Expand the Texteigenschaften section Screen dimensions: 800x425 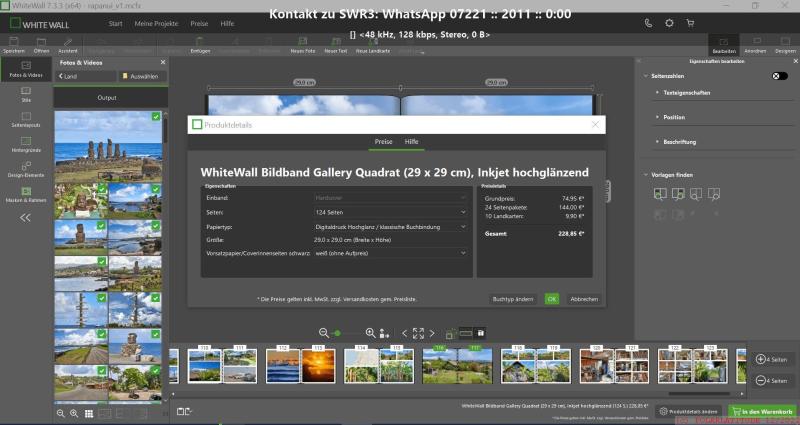(x=686, y=93)
